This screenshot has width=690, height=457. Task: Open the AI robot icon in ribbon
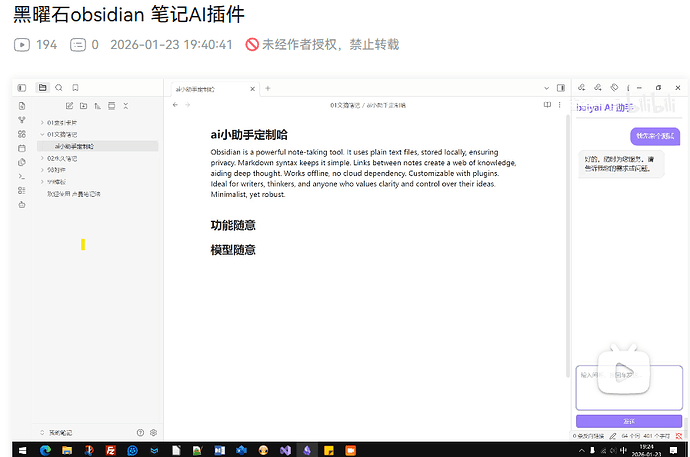coord(22,205)
